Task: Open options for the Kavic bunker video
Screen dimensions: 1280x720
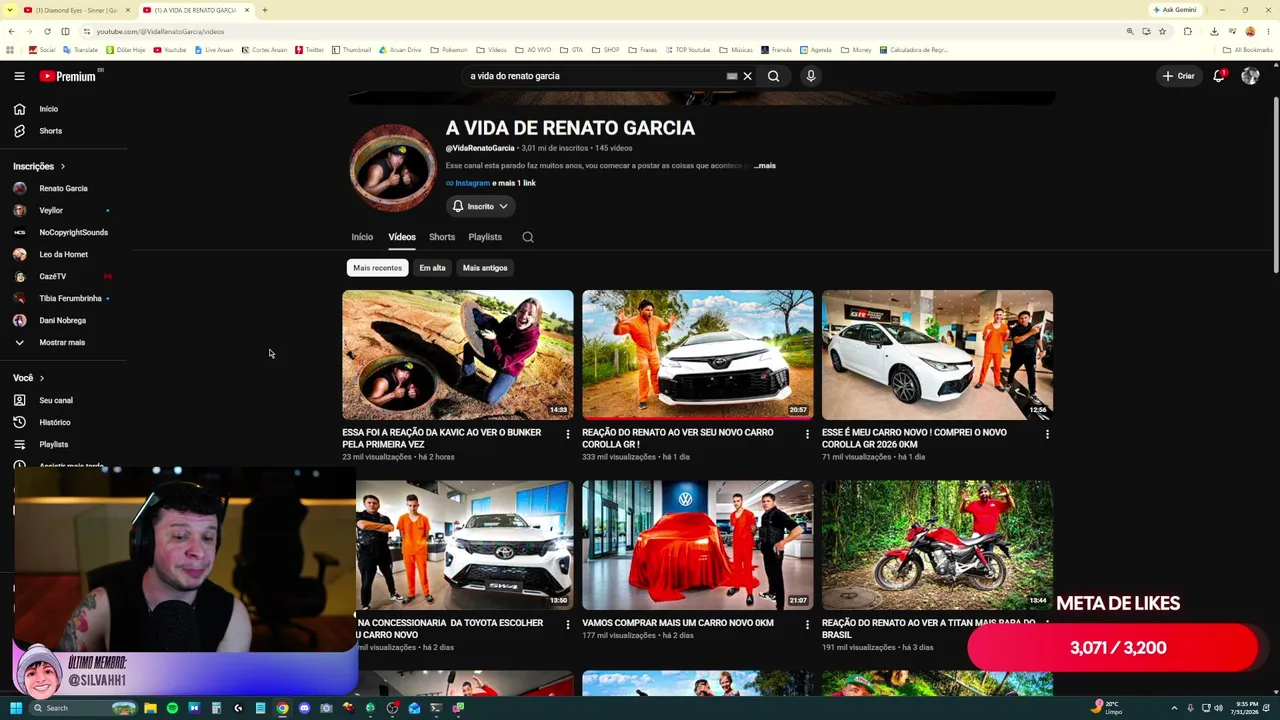Action: click(568, 434)
